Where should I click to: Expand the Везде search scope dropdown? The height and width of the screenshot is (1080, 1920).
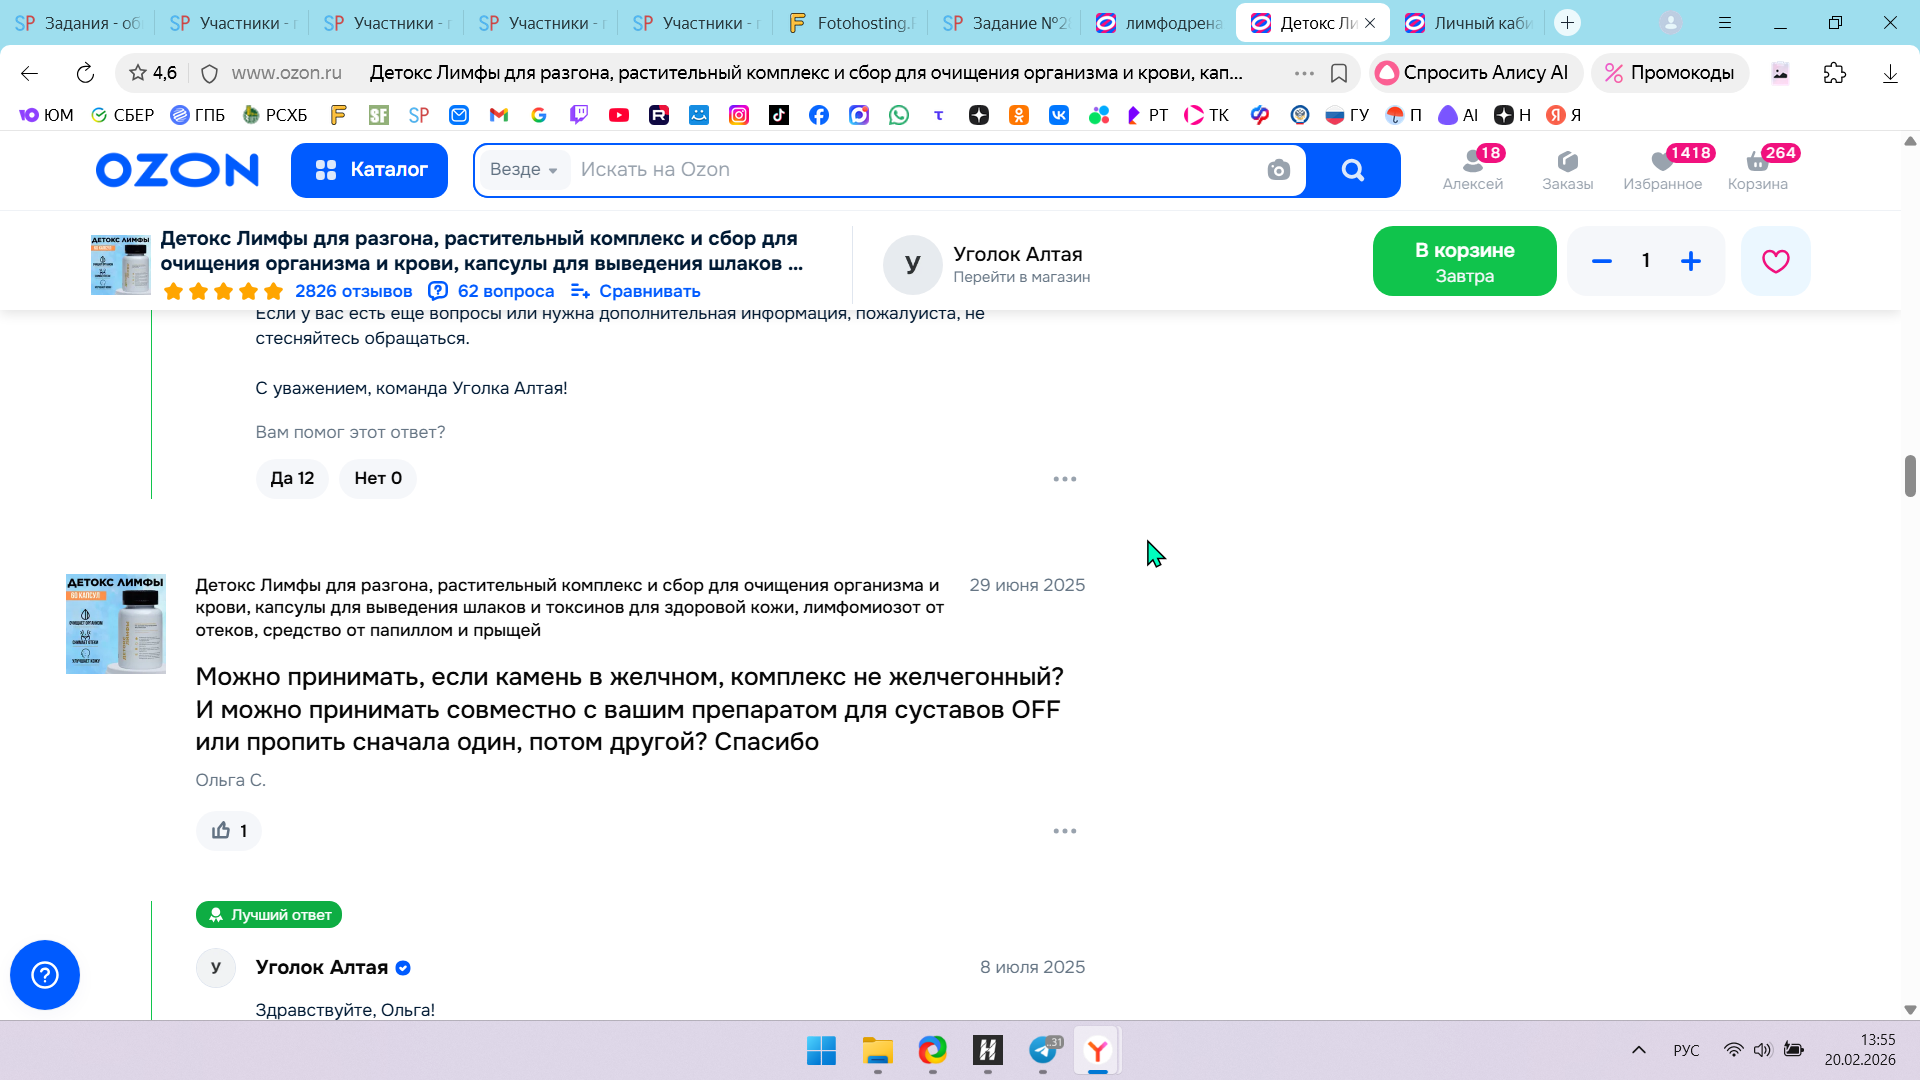click(x=523, y=170)
